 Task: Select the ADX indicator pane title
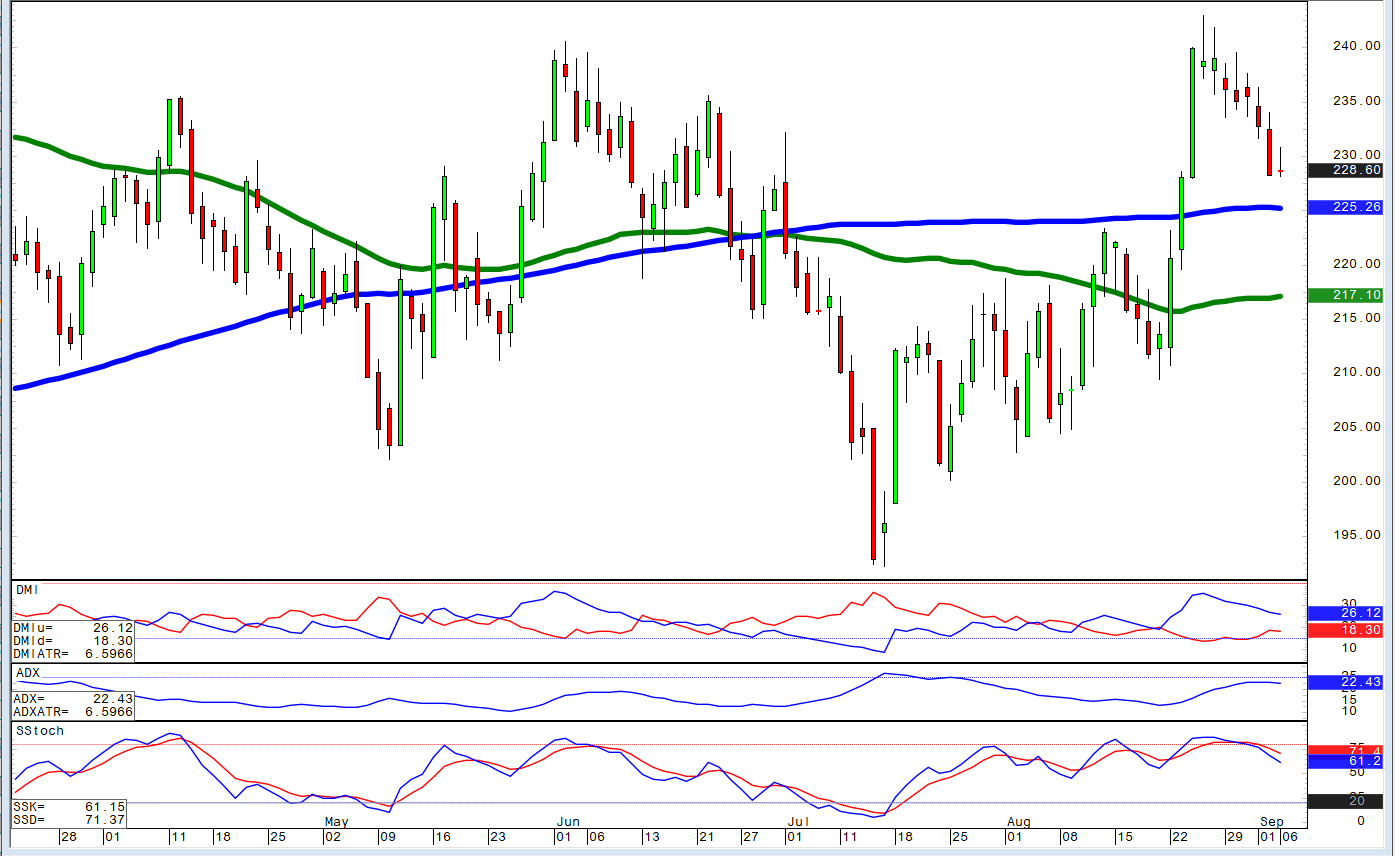coord(27,673)
